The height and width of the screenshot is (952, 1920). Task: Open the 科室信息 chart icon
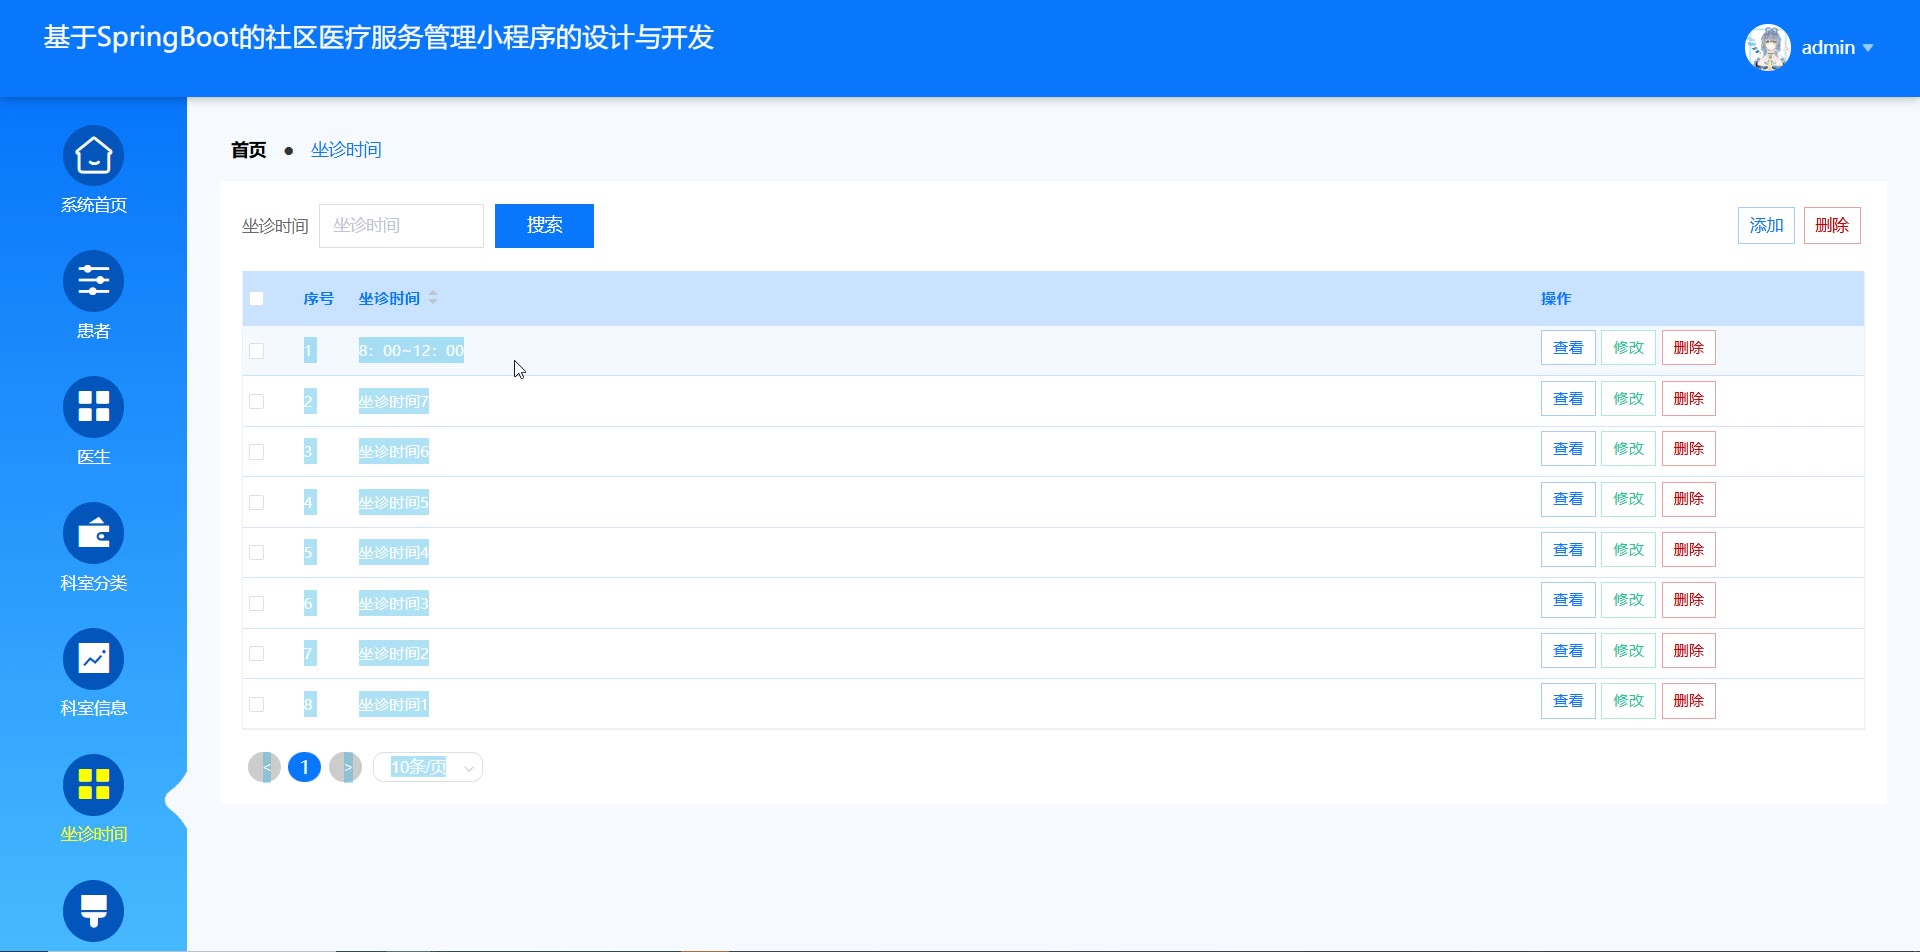pyautogui.click(x=94, y=659)
